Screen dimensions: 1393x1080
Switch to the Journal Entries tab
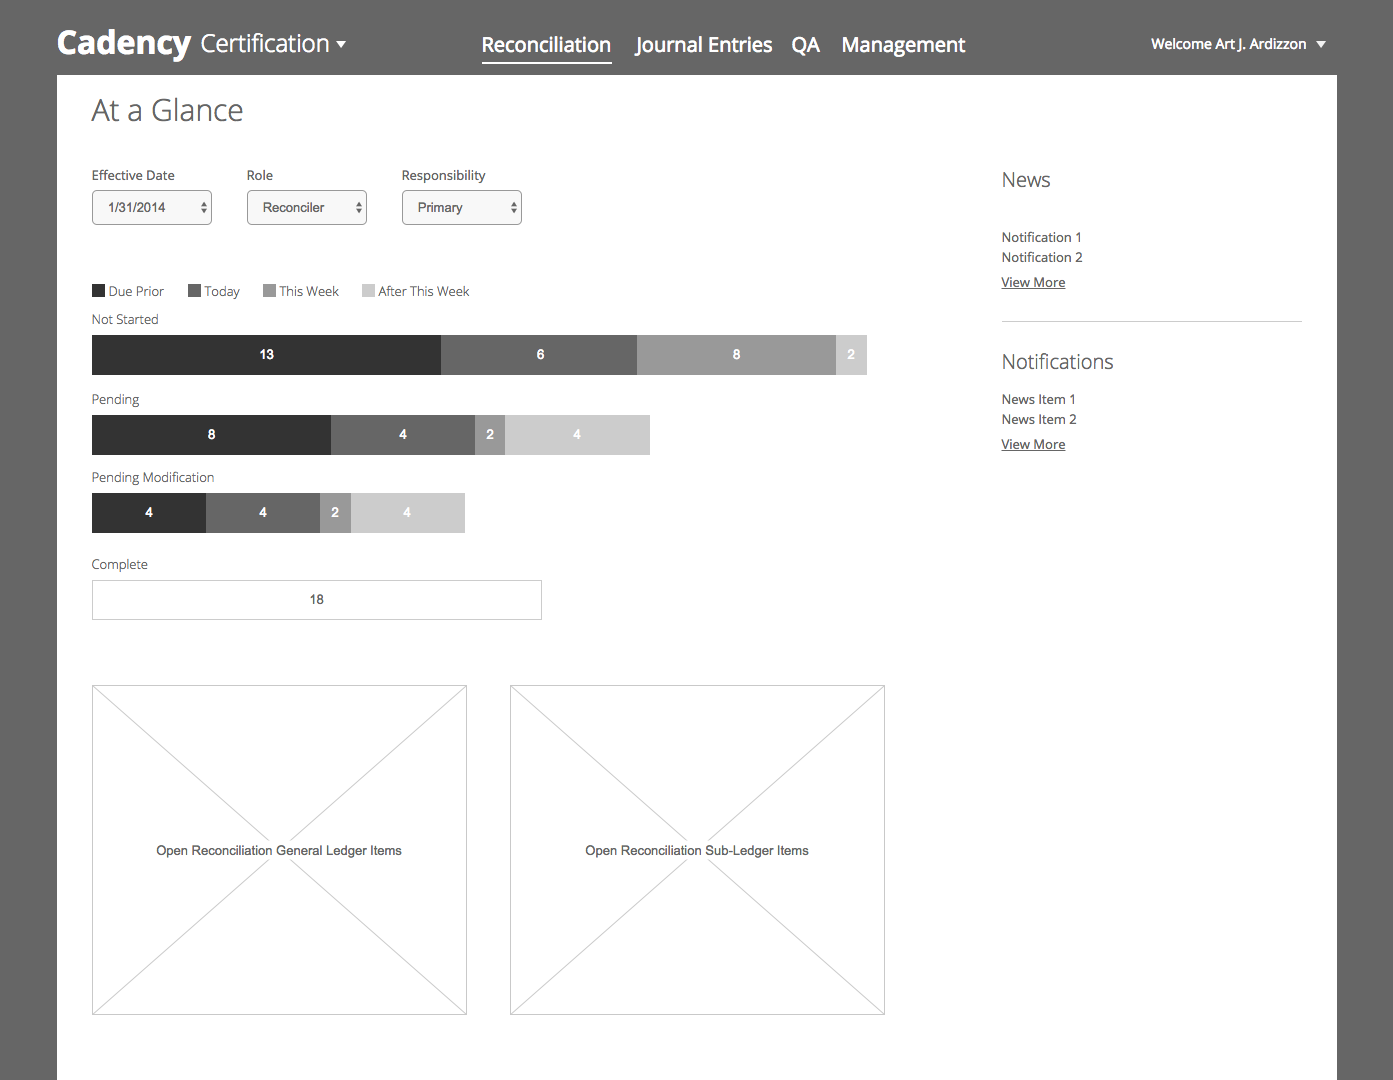point(703,45)
